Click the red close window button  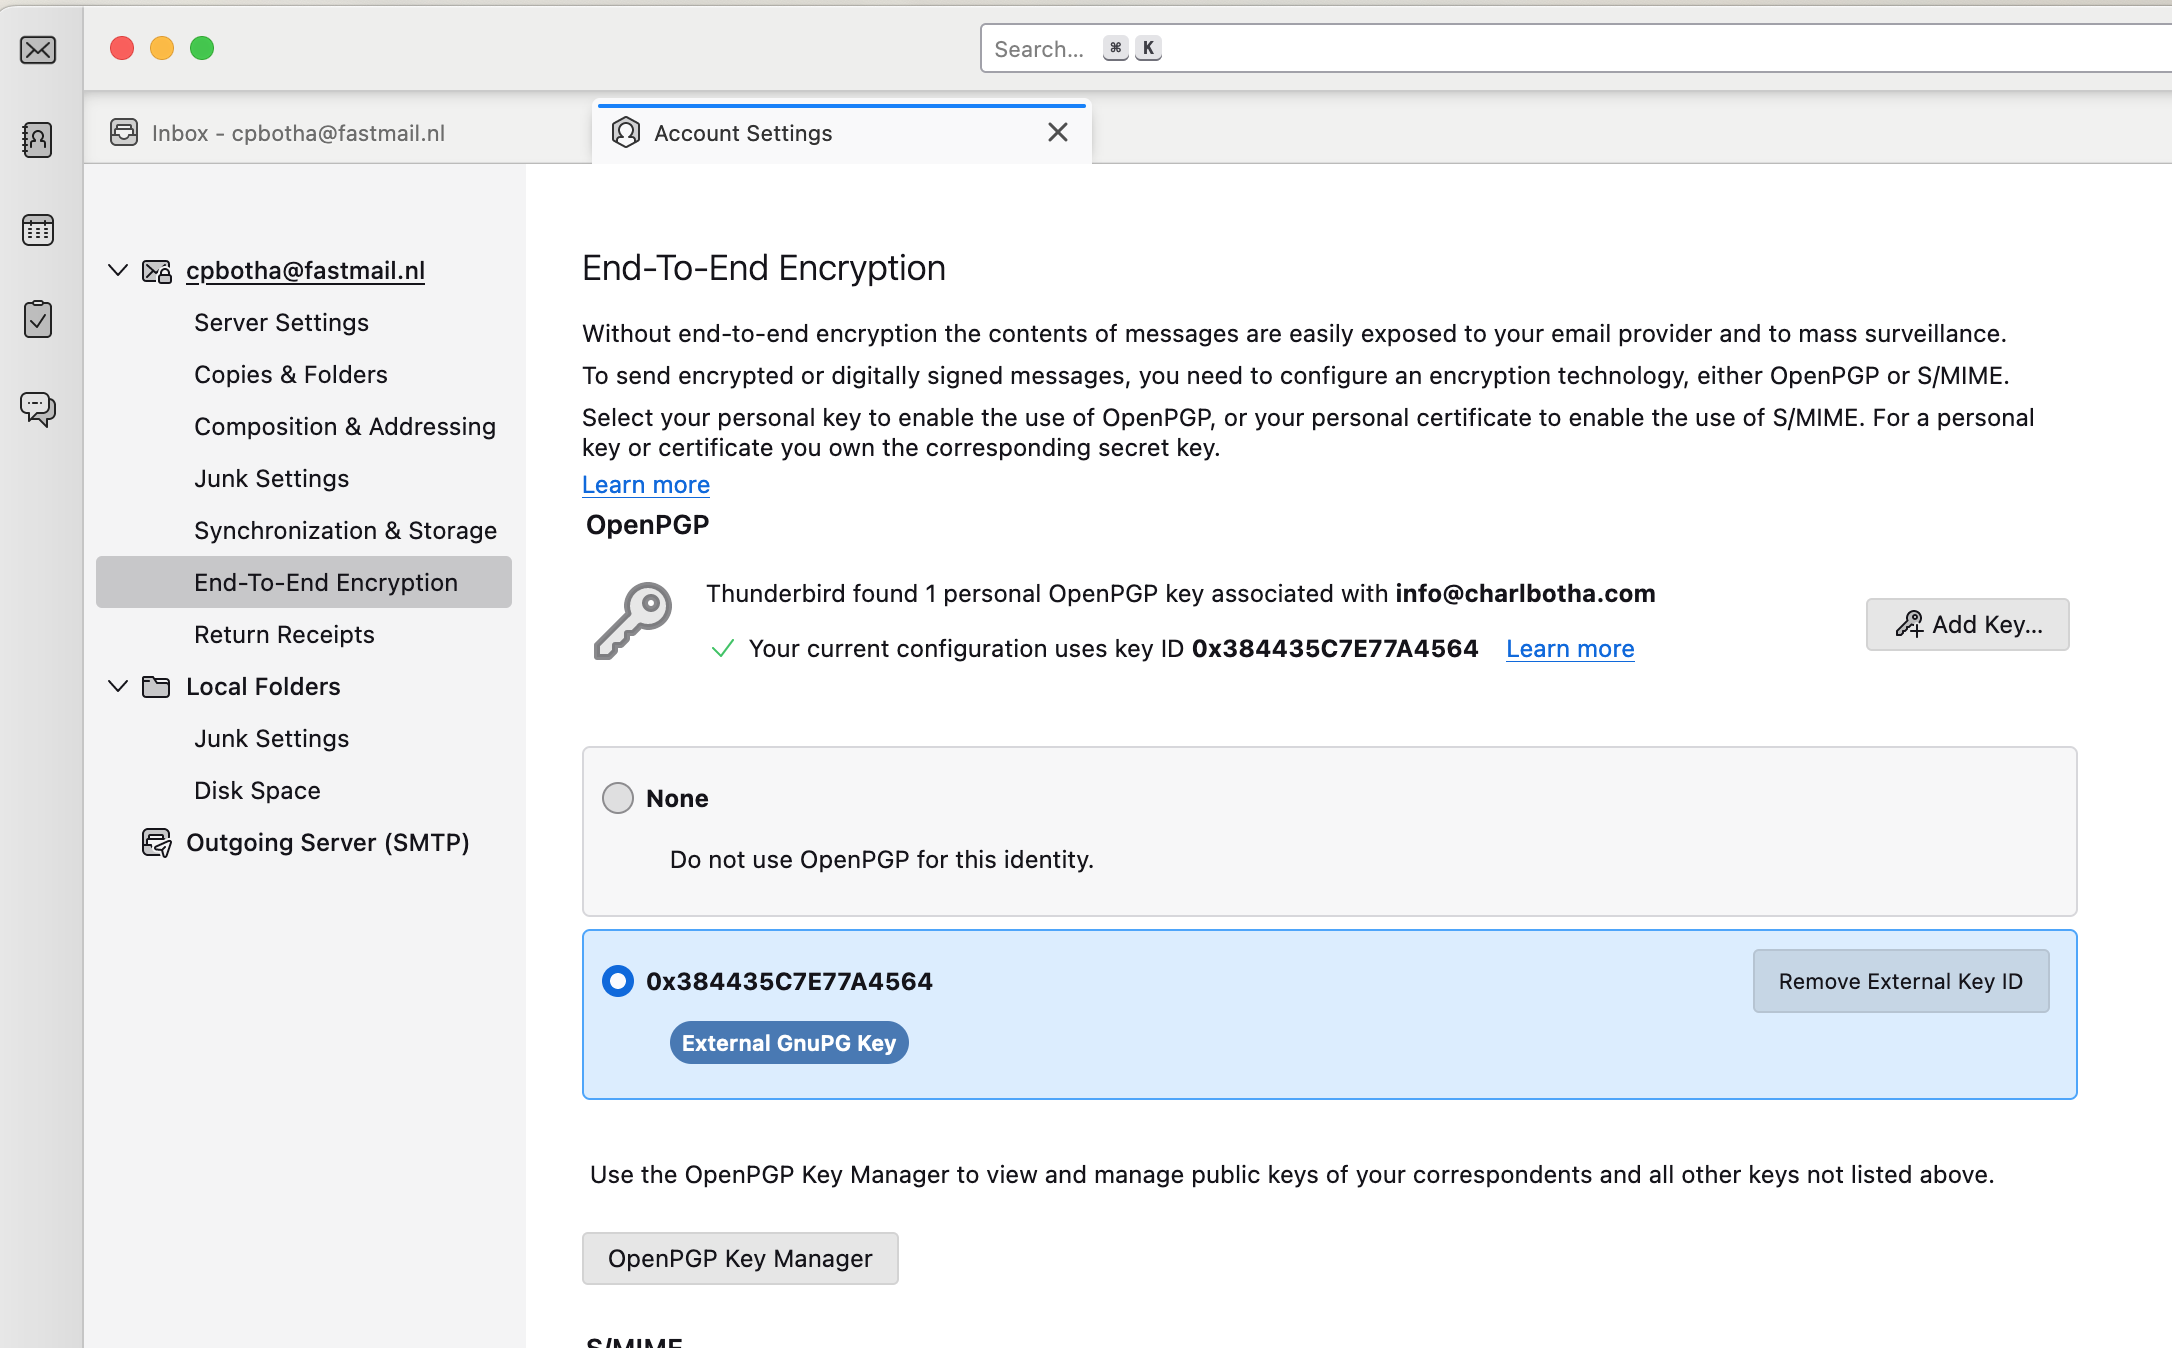click(x=122, y=48)
